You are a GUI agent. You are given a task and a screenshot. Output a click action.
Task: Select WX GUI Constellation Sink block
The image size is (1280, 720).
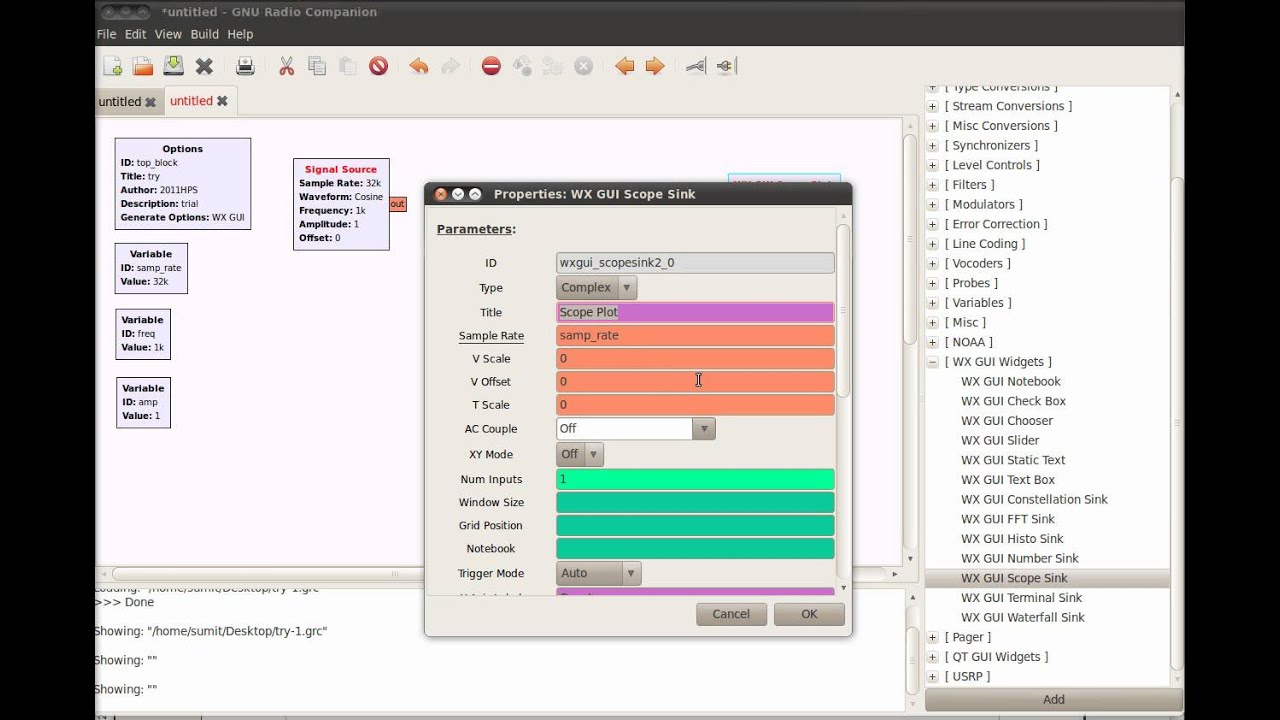[1034, 499]
